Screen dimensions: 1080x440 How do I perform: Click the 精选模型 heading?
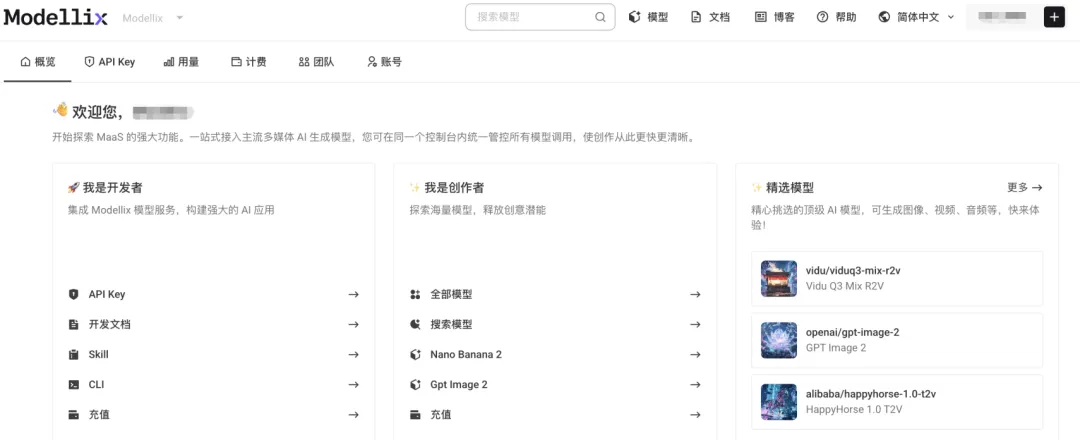[790, 187]
